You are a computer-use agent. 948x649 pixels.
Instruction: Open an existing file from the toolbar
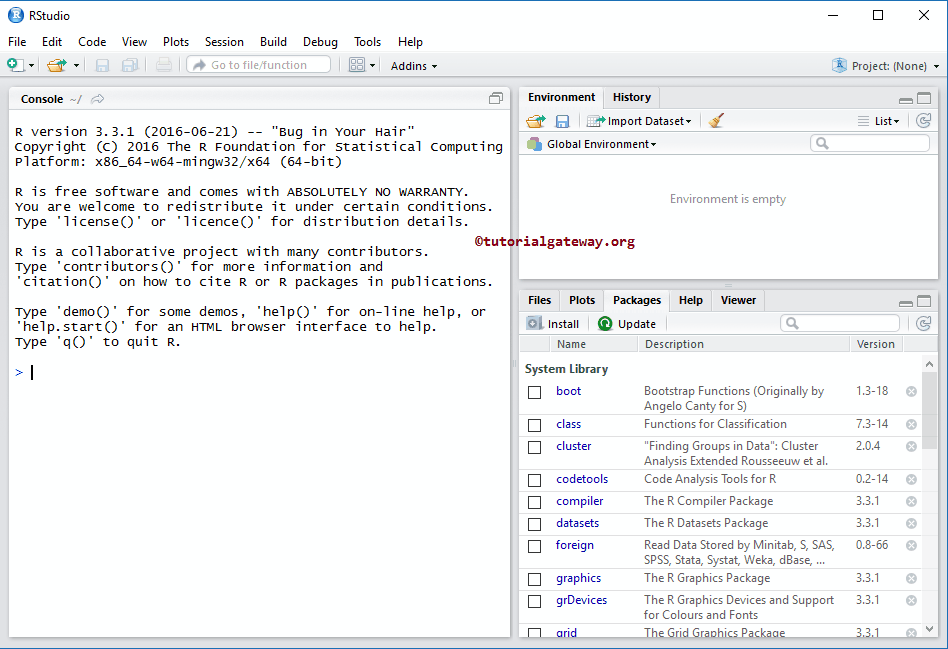click(57, 65)
